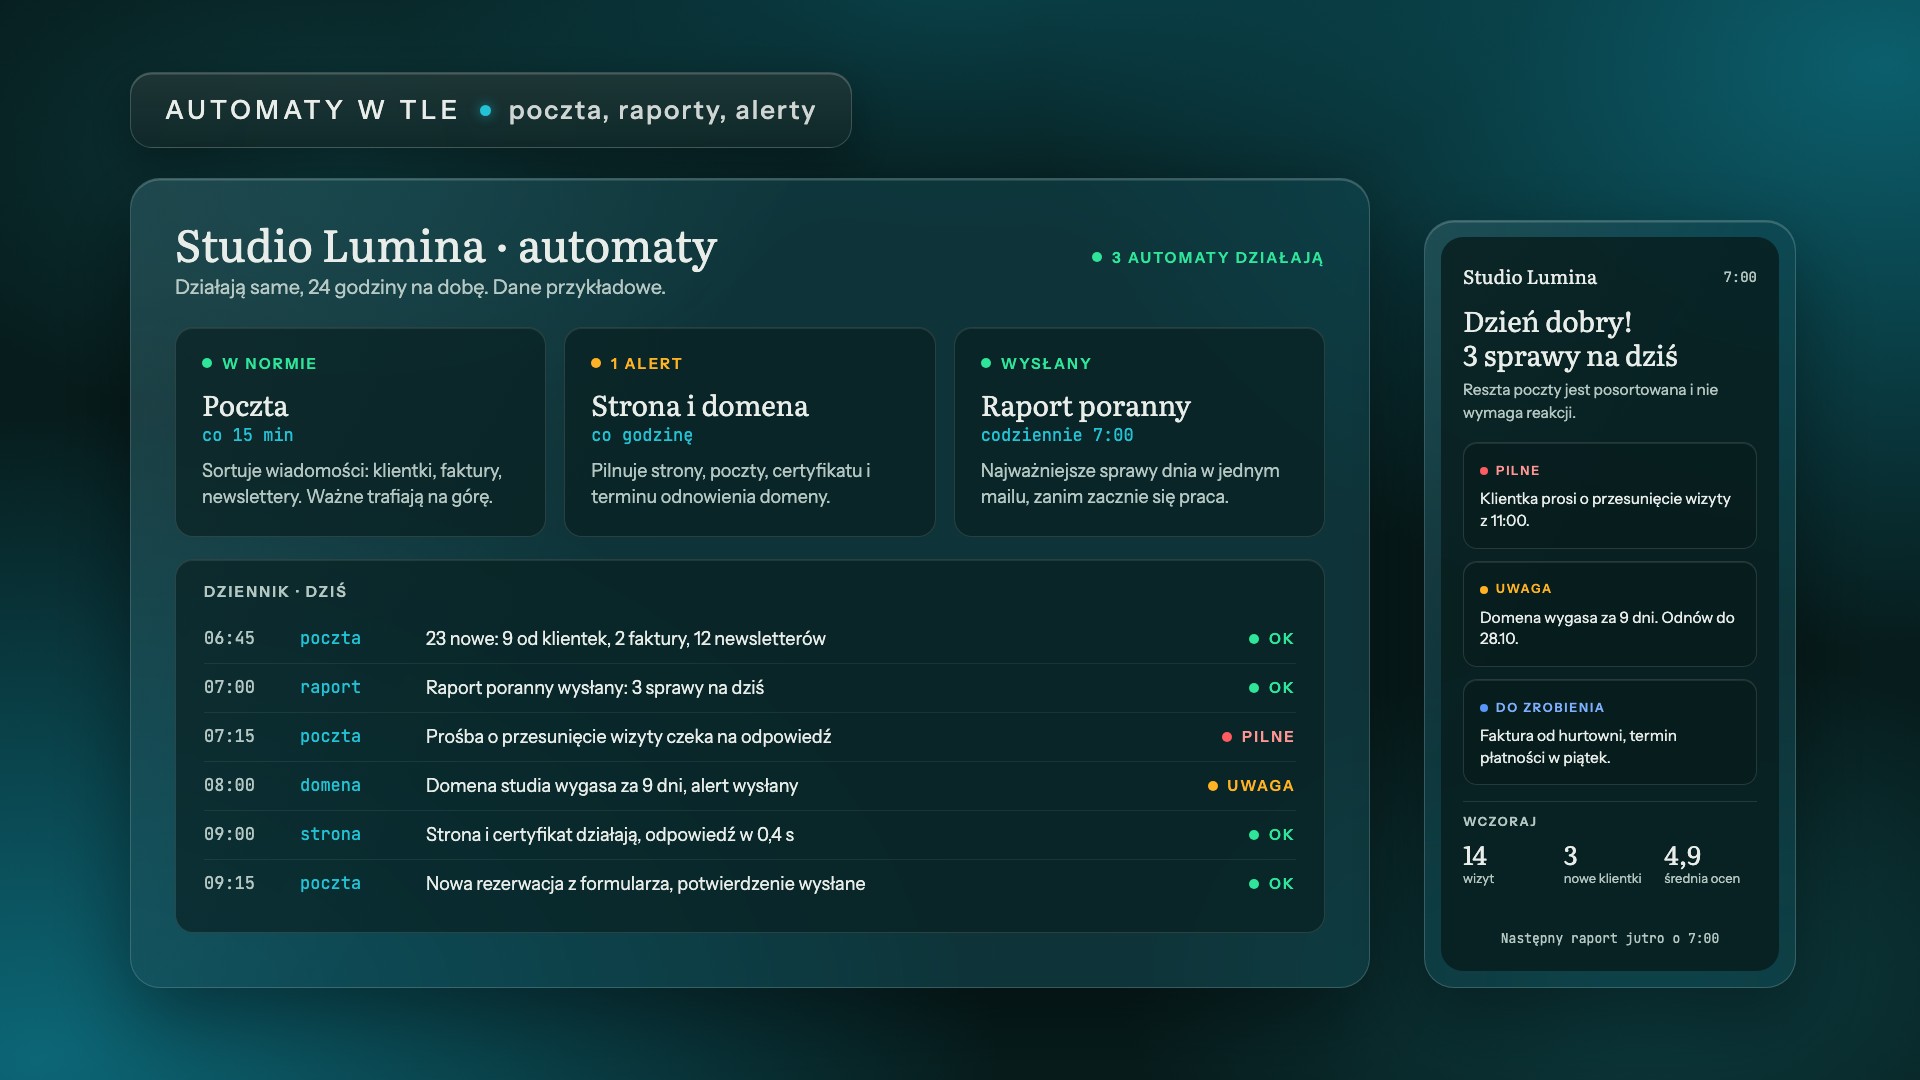This screenshot has height=1080, width=1920.
Task: Select log entry 'Strona i certyfikat działają'
Action: tap(749, 835)
